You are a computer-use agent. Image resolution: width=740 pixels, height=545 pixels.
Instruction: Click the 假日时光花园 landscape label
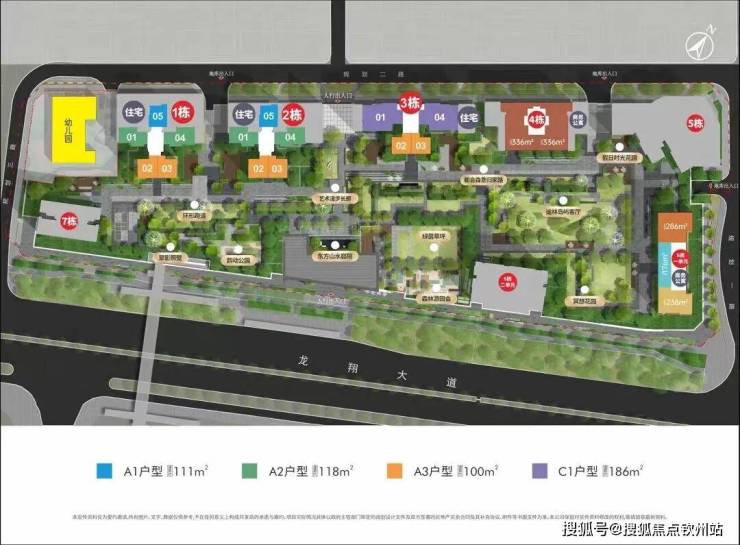[x=619, y=158]
